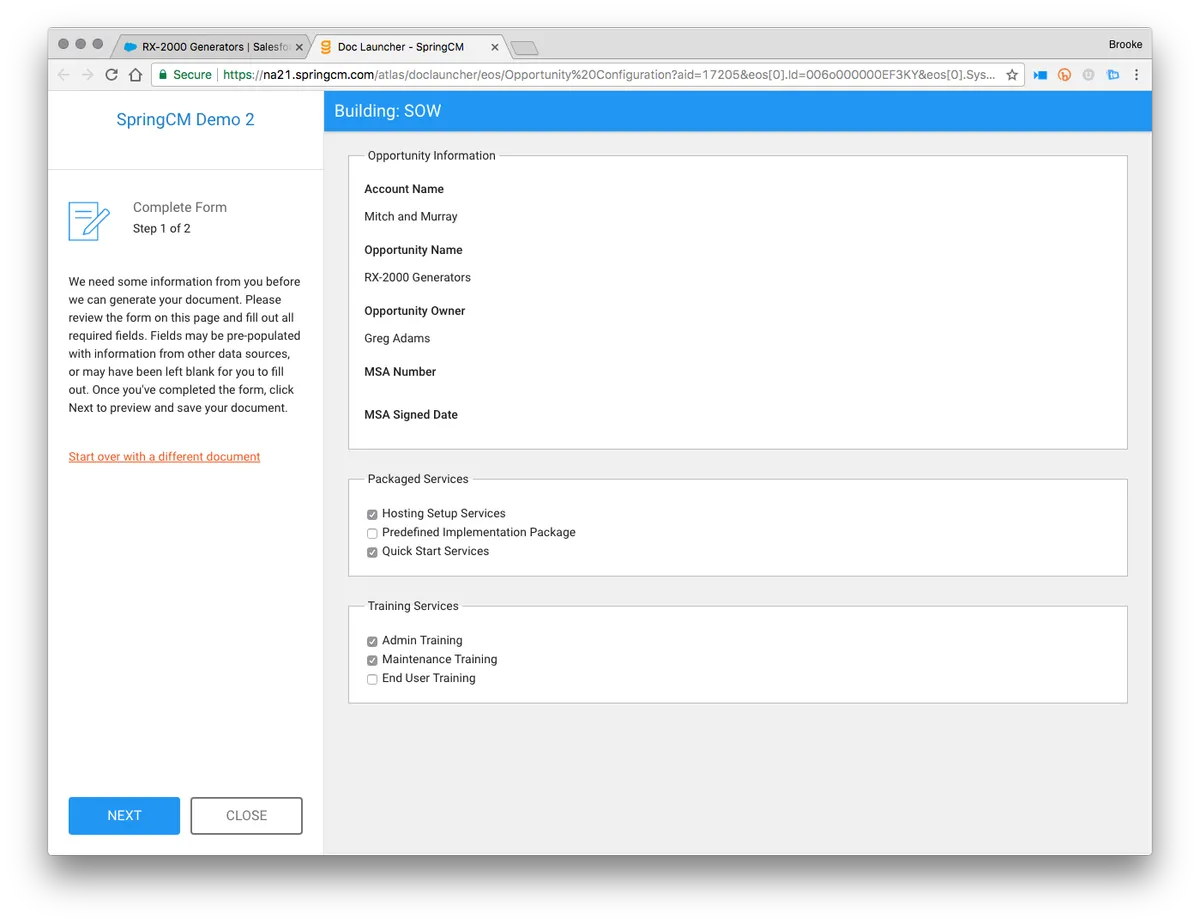This screenshot has height=924, width=1200.
Task: Click the yellow window minimize button
Action: pos(80,44)
